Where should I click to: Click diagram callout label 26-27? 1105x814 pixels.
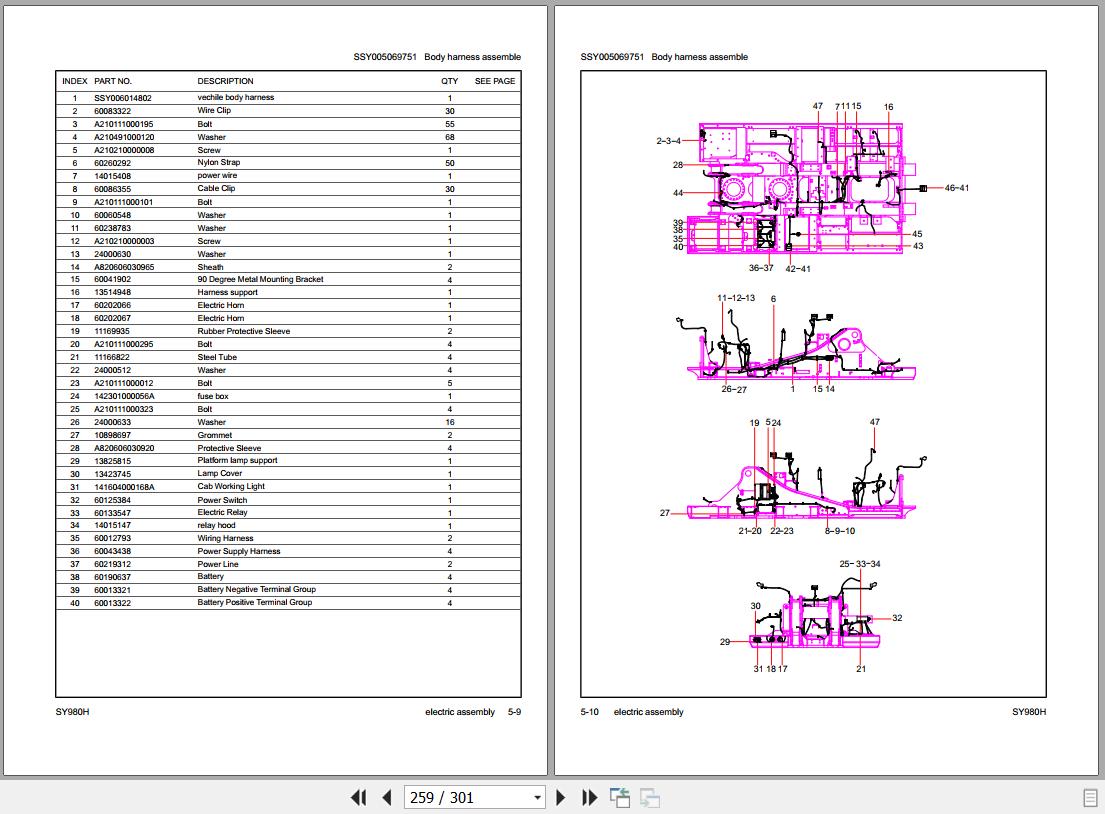pos(734,389)
